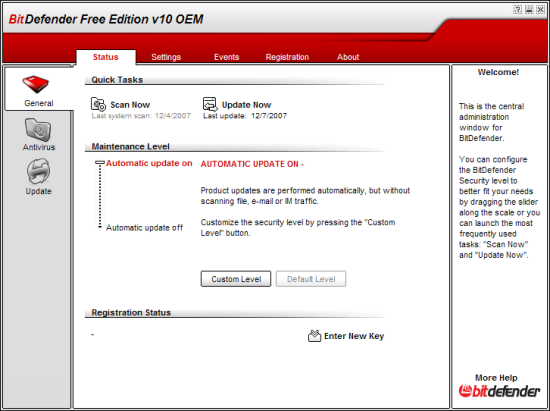Click the help question mark title bar icon
Viewport: 550px width, 411px height.
(x=518, y=10)
